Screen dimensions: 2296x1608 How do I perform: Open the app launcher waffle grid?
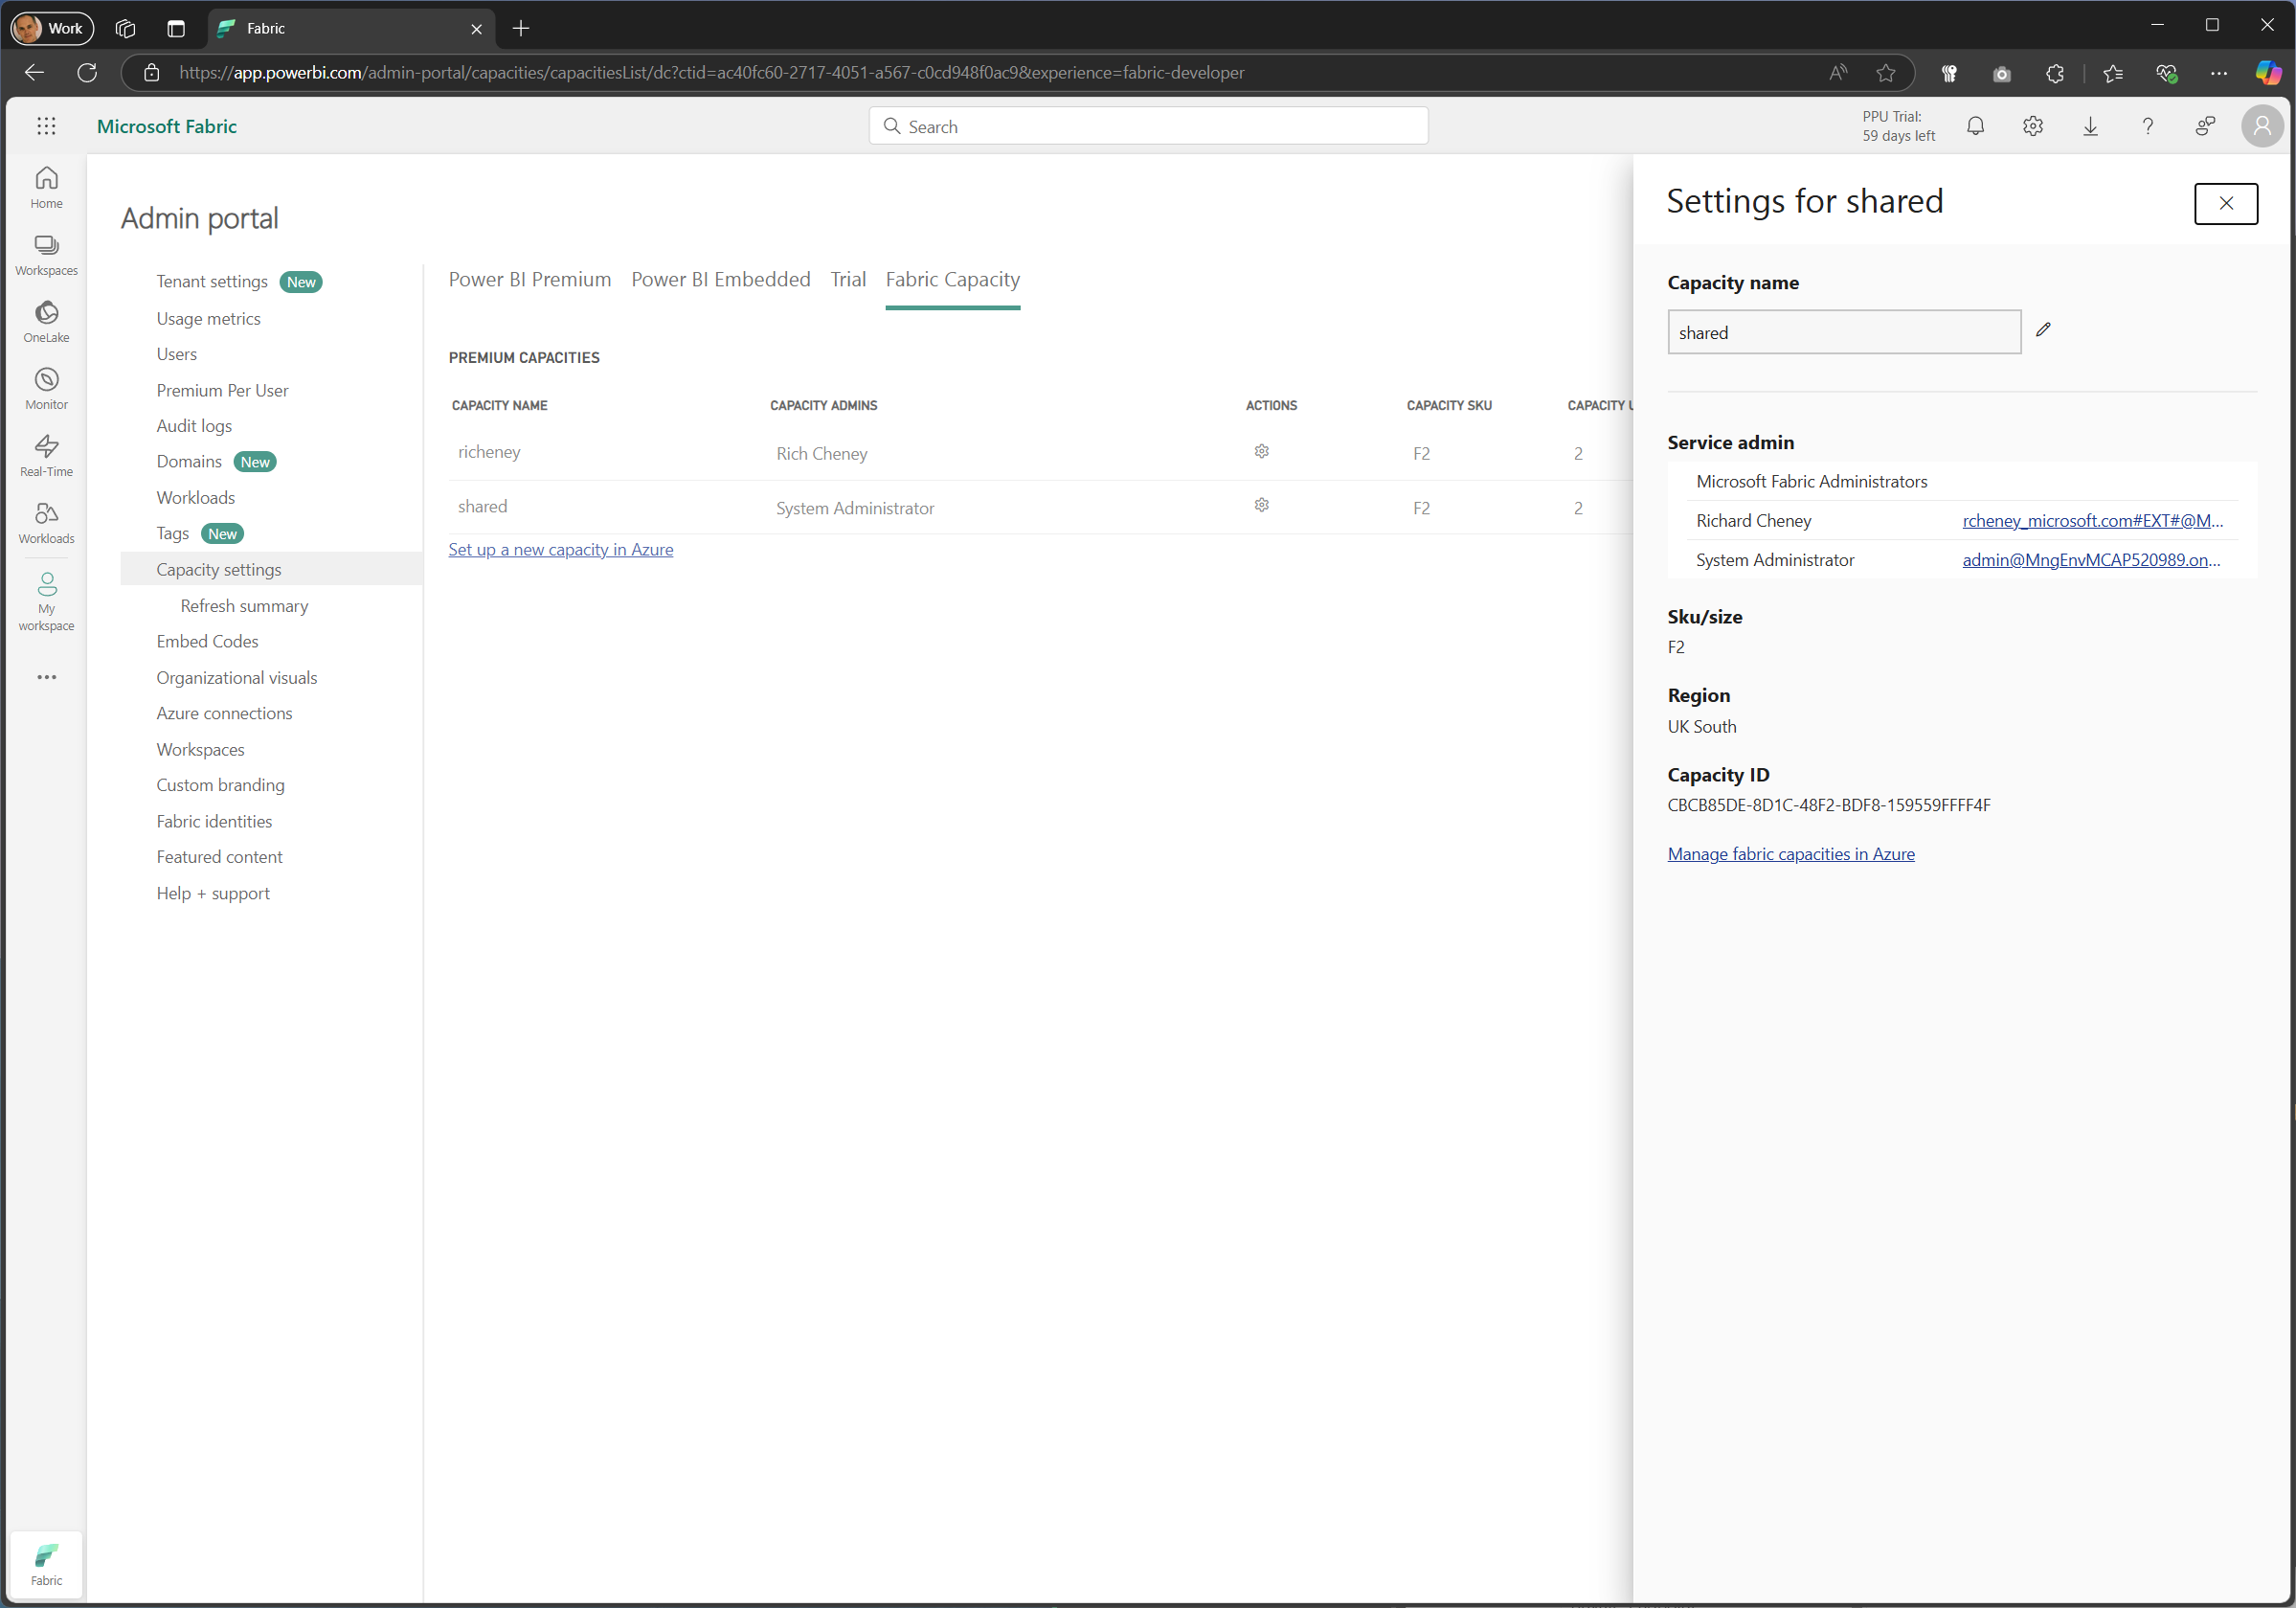pos(46,126)
